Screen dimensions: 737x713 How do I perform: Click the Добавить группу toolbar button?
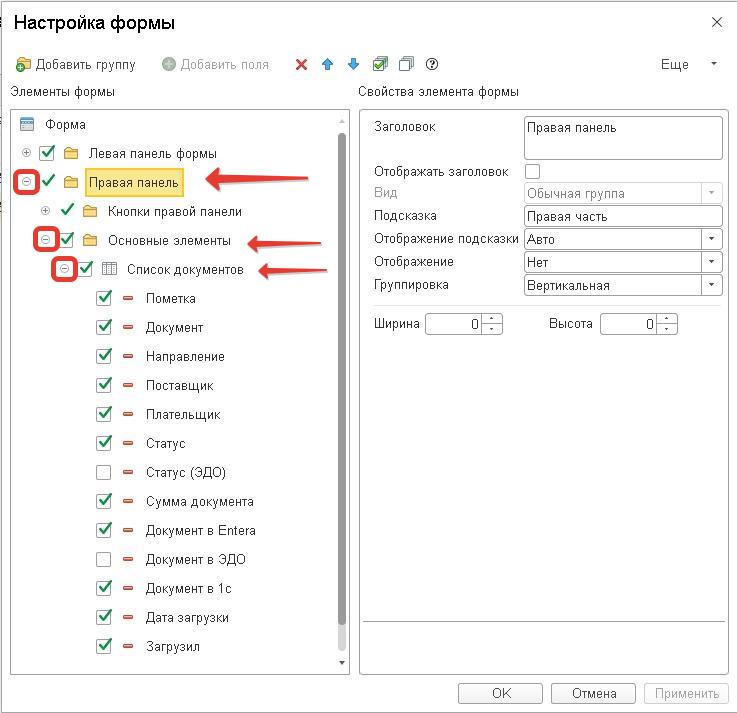[x=75, y=64]
